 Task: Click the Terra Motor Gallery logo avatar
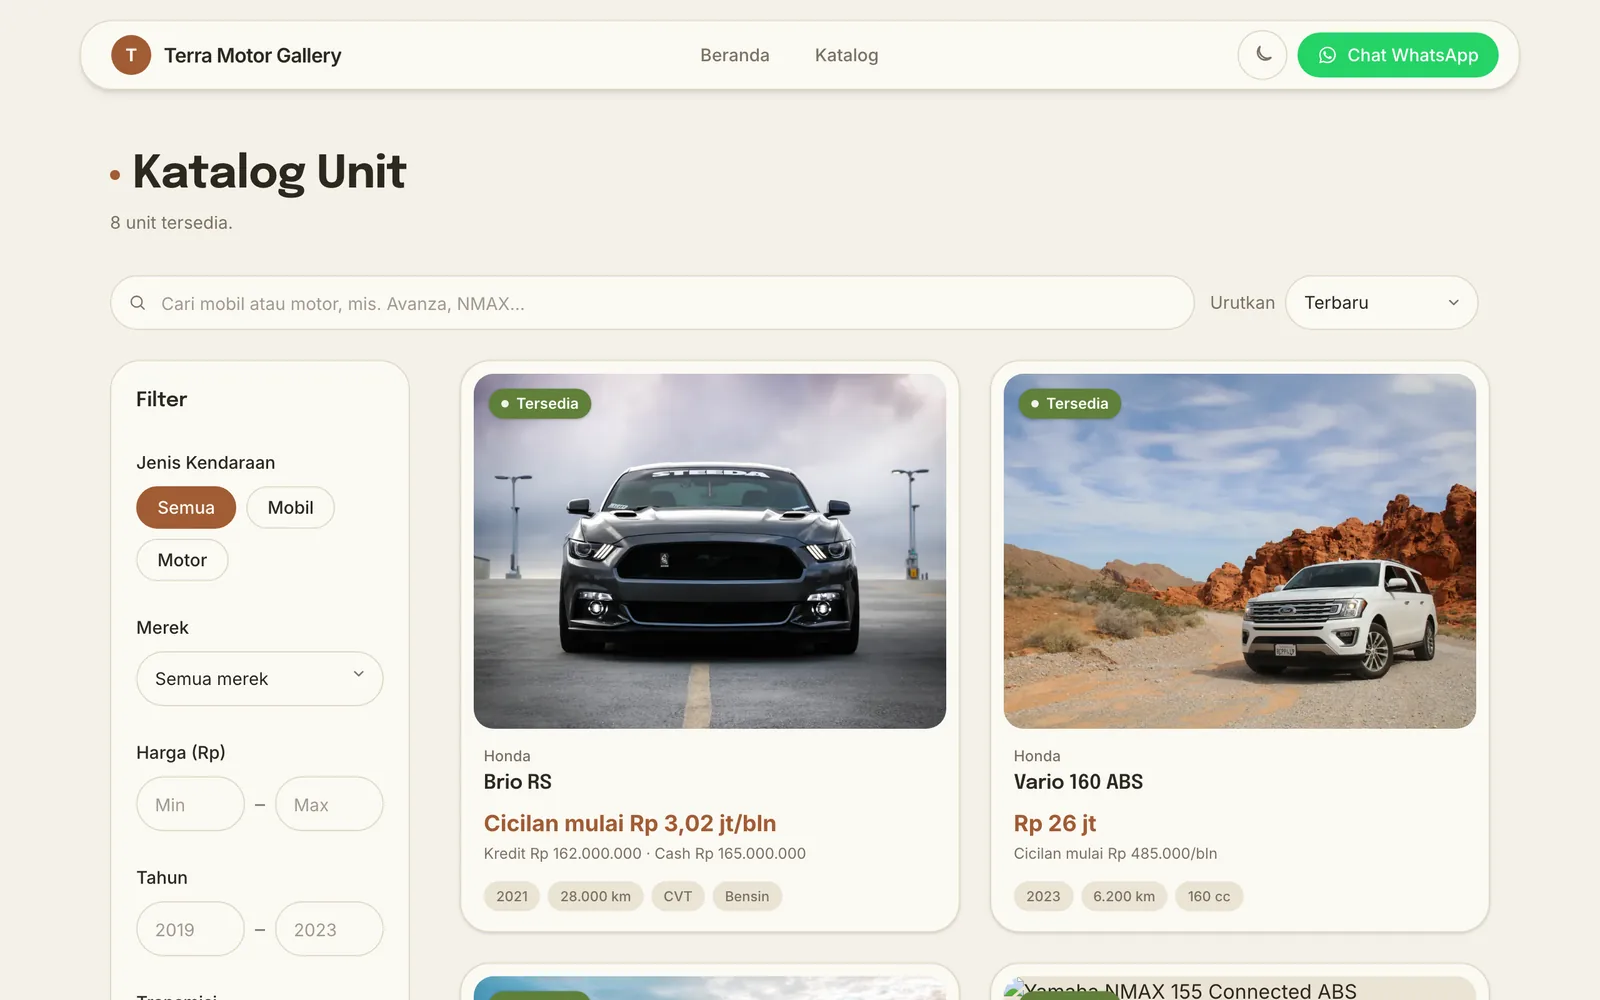point(131,55)
